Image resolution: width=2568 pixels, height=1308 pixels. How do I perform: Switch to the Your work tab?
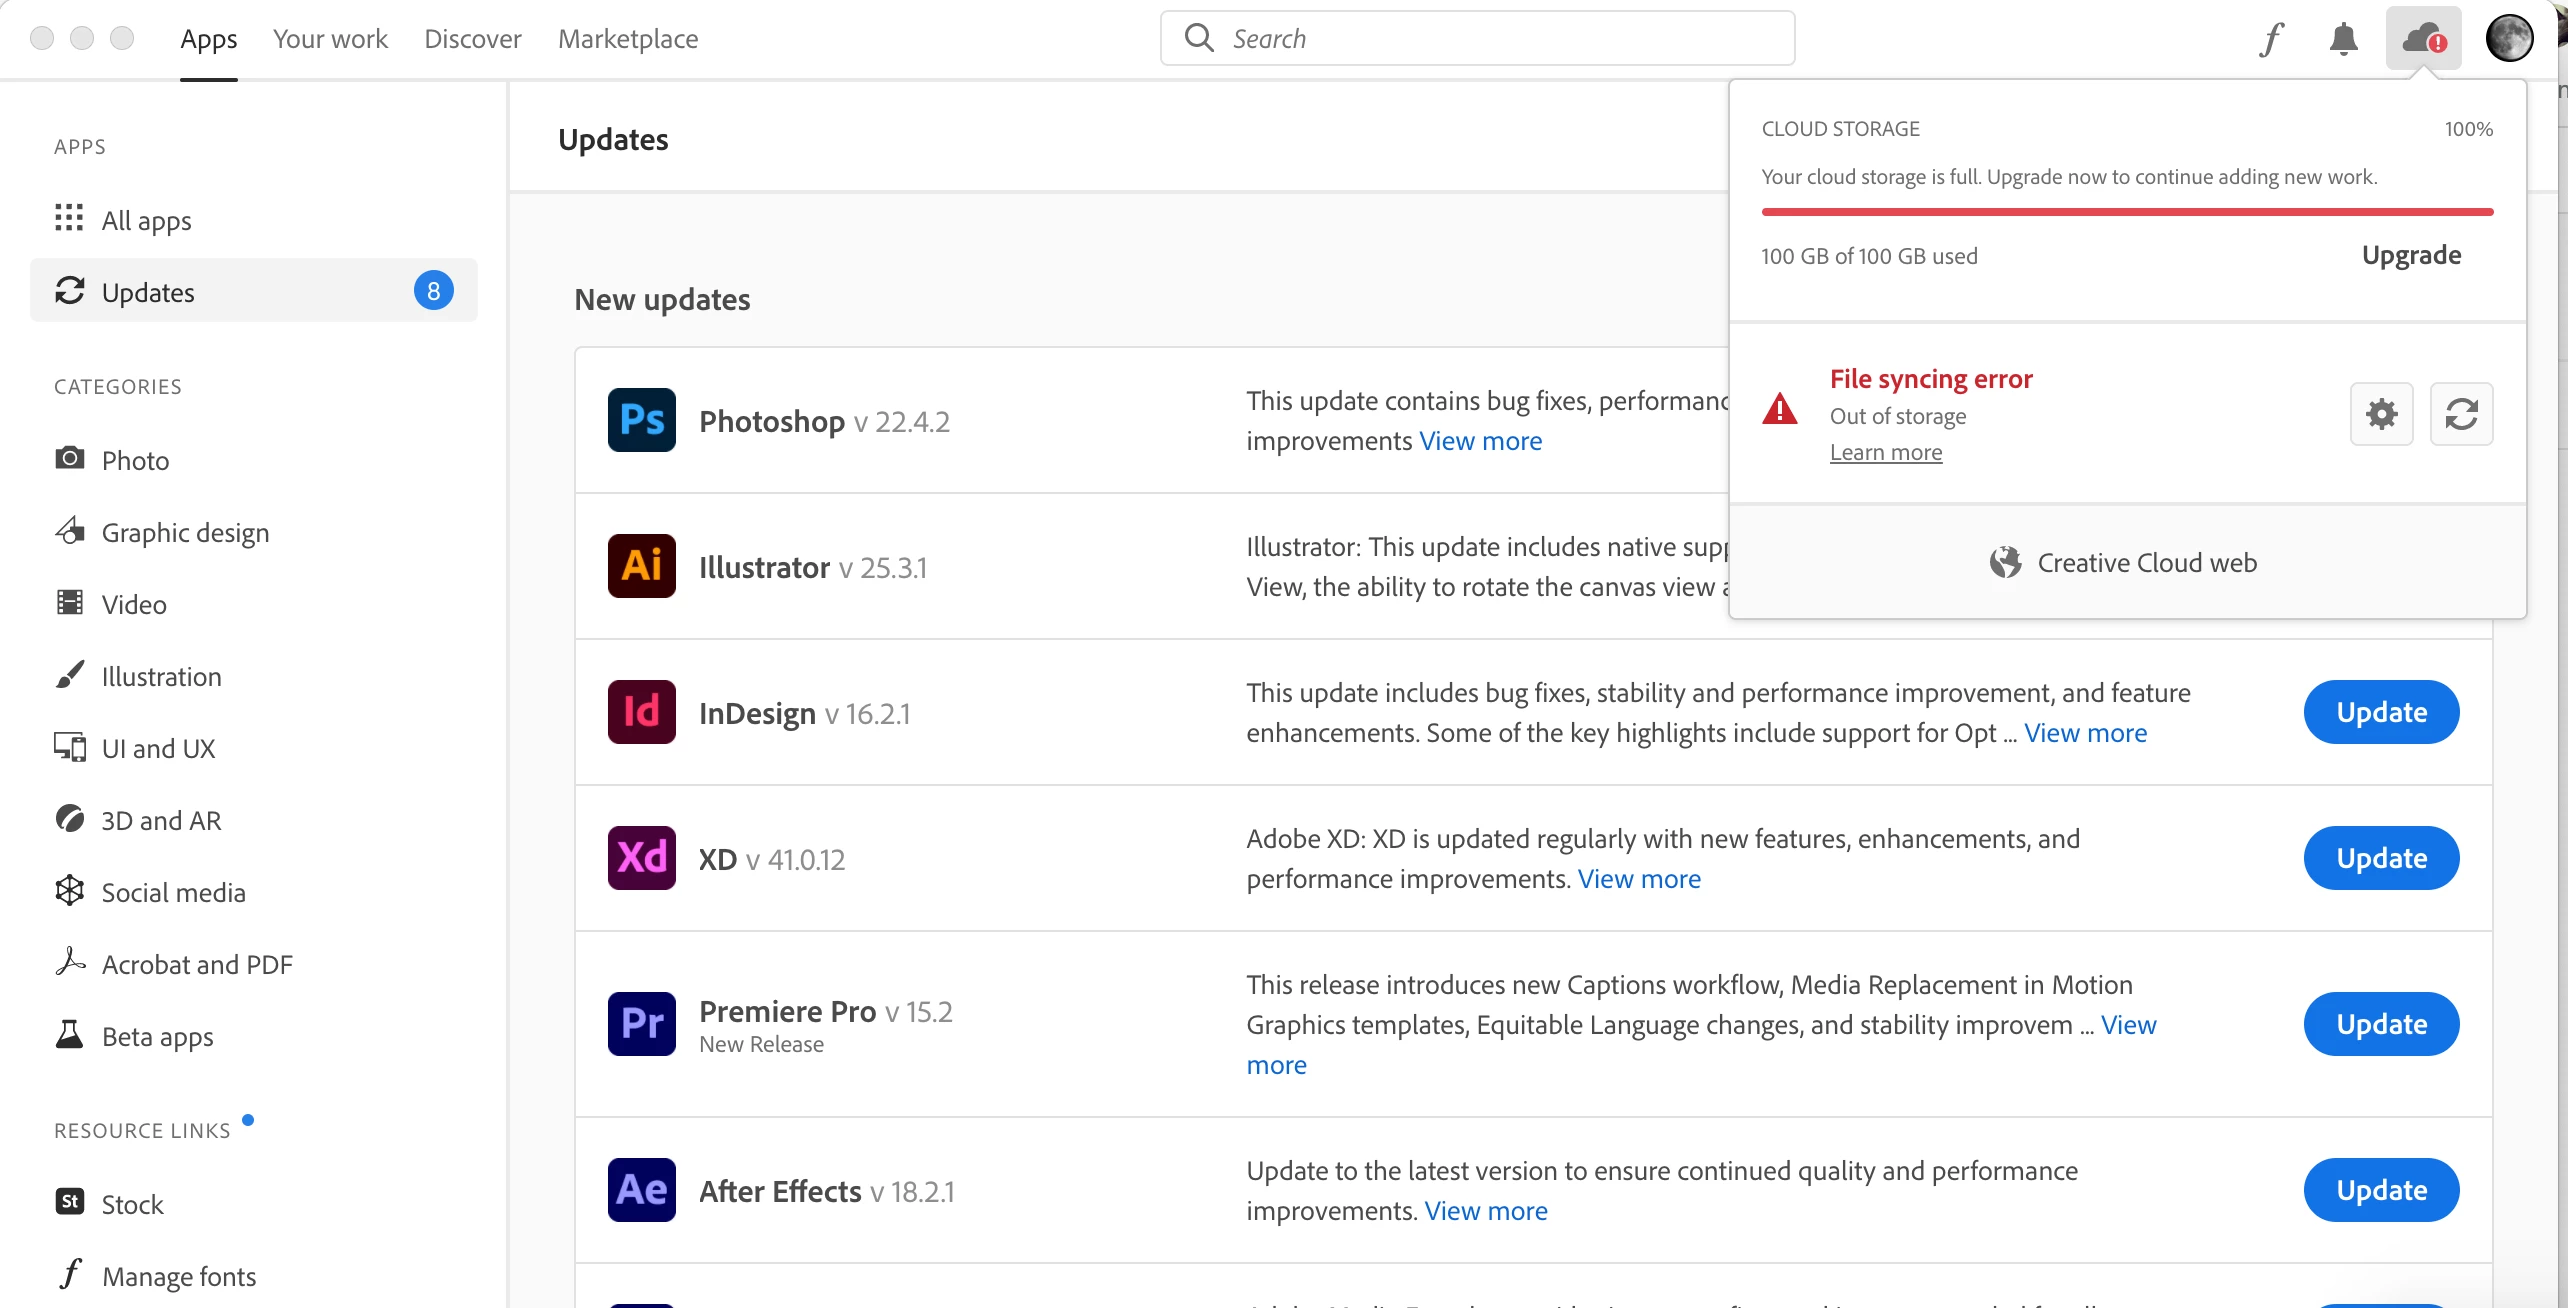click(x=330, y=39)
